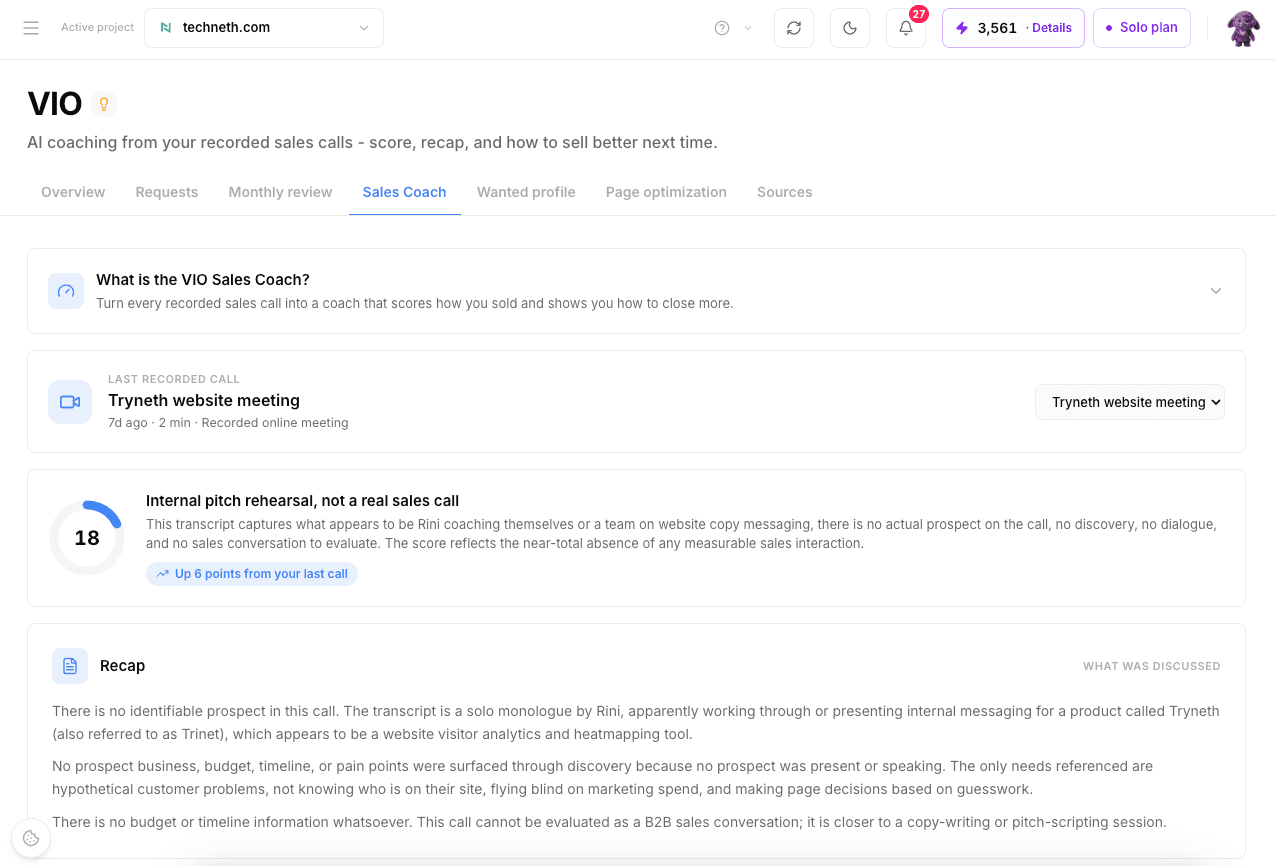The image size is (1276, 866).
Task: Click the technet.com logo icon in selector
Action: (x=166, y=28)
